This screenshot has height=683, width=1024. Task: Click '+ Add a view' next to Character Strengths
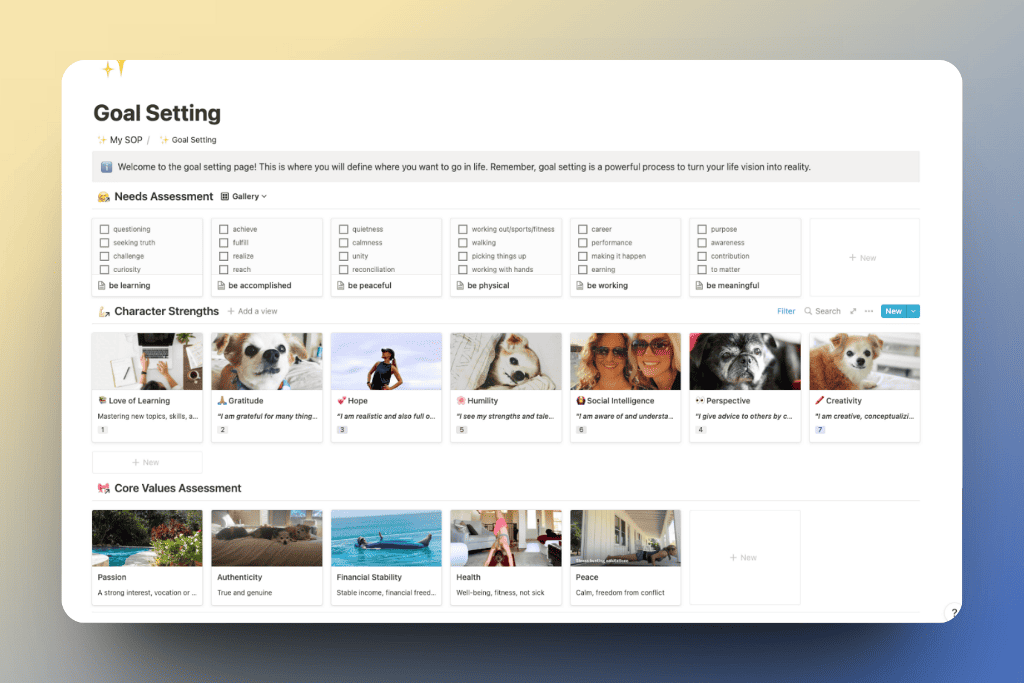(x=252, y=311)
